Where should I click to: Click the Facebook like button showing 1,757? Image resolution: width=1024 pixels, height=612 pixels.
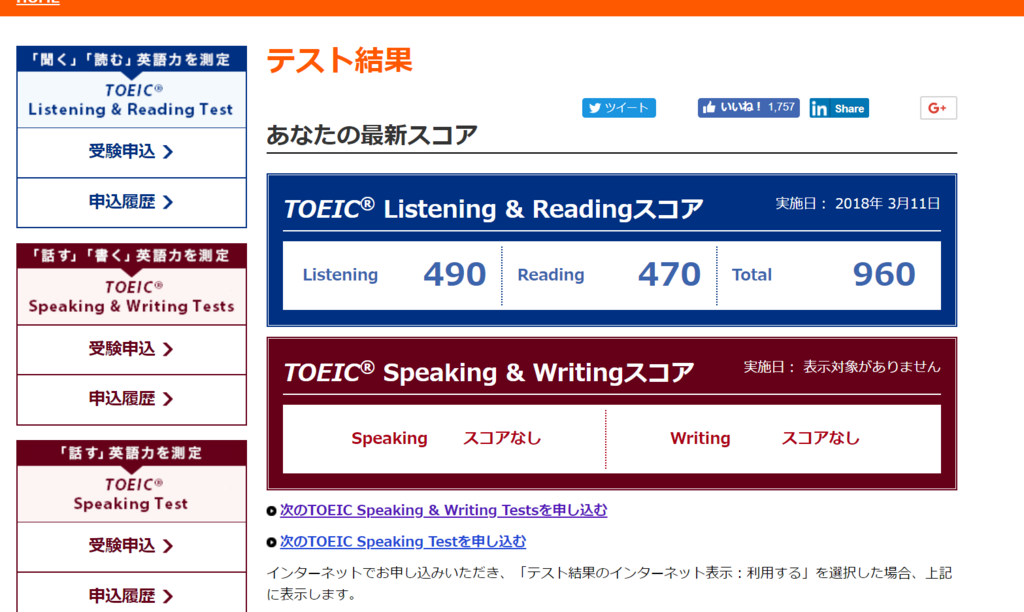pyautogui.click(x=748, y=108)
